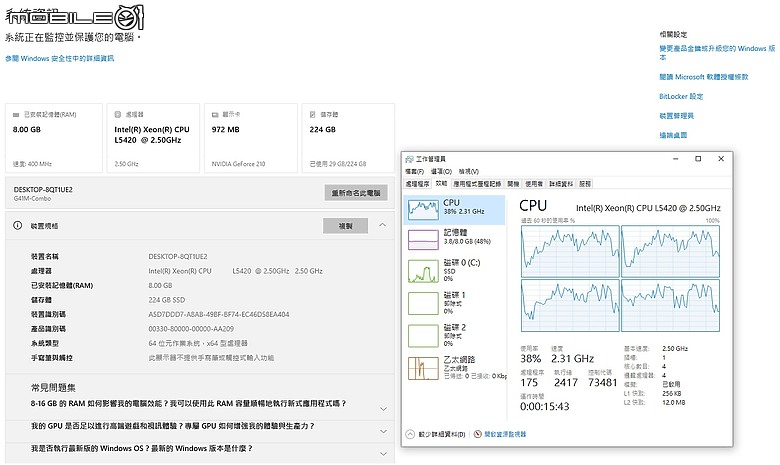The height and width of the screenshot is (465, 780).
Task: Click the processor card chip icon
Action: pyautogui.click(x=118, y=114)
